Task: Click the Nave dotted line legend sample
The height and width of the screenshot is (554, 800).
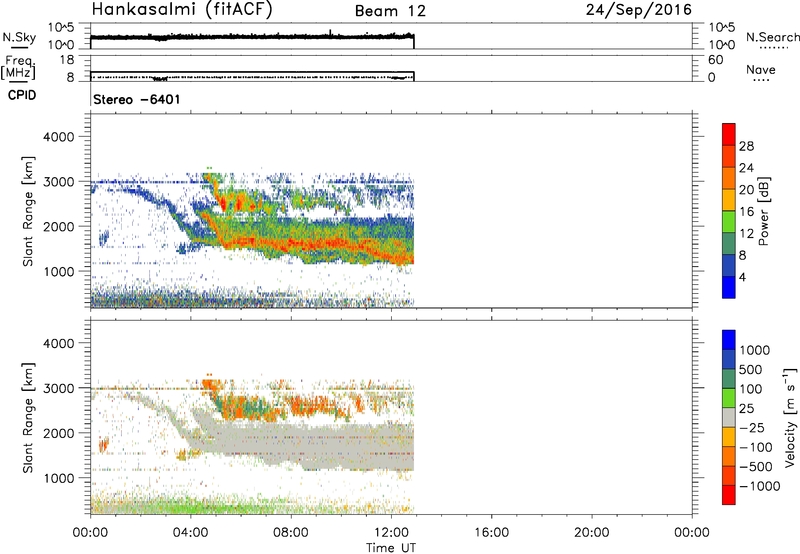Action: point(761,80)
